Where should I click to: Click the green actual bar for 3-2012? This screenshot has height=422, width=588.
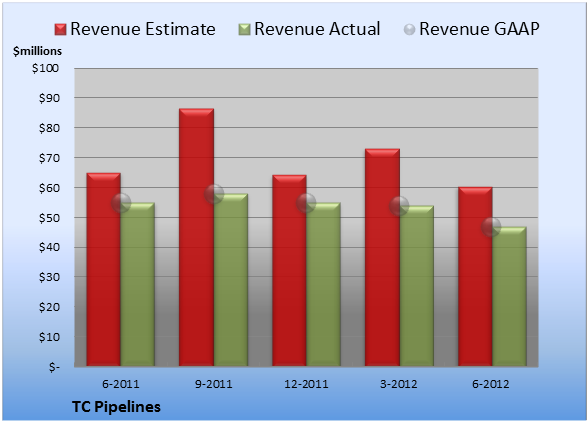416,286
